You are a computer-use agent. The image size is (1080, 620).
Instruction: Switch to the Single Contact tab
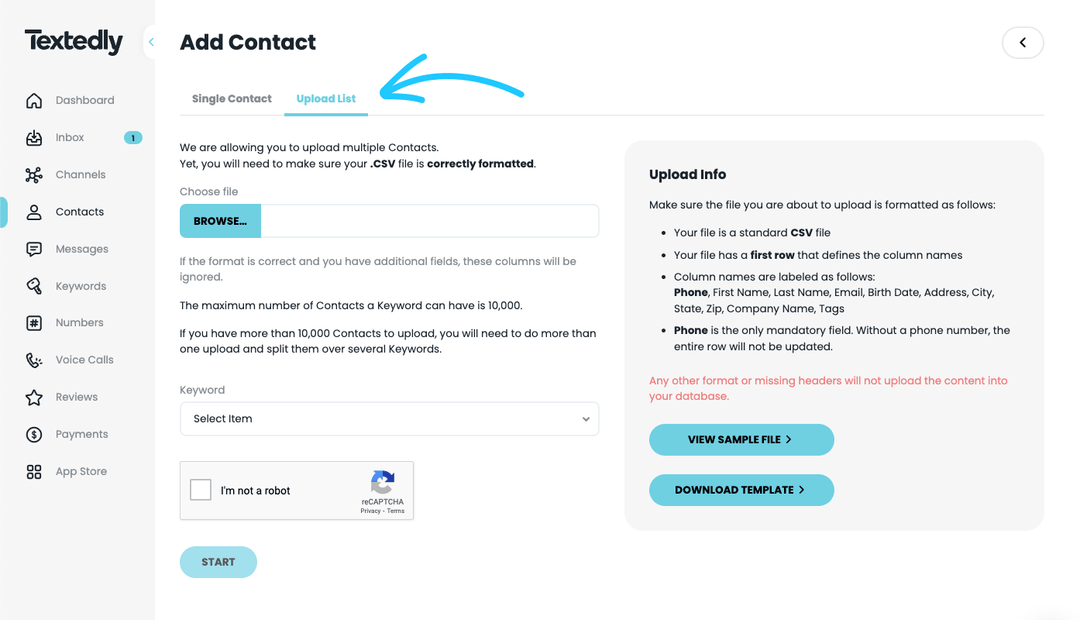coord(231,99)
